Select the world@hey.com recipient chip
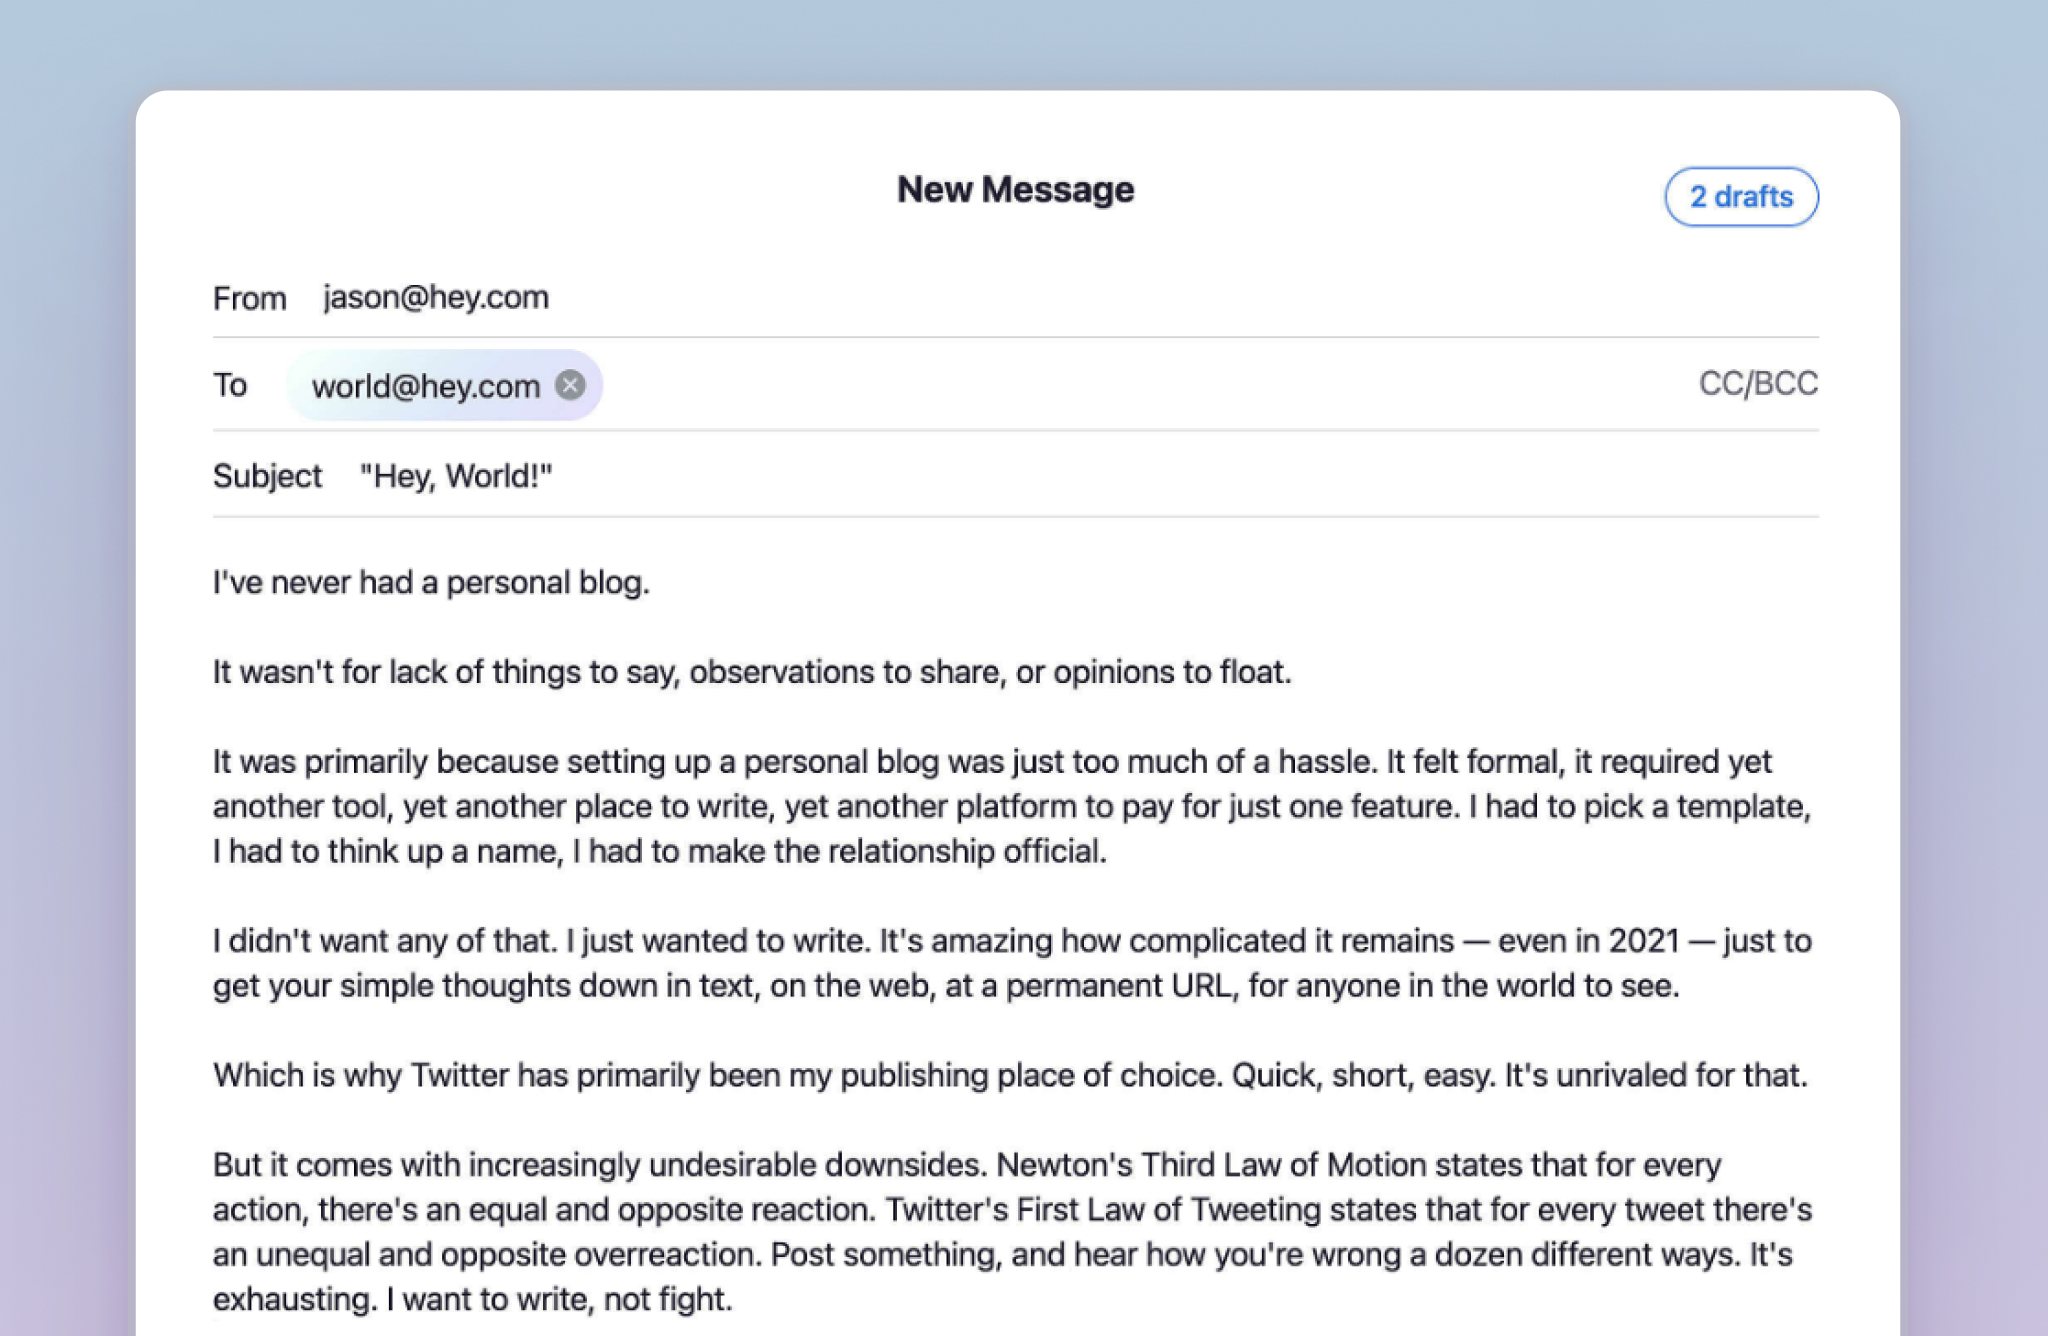2048x1336 pixels. click(x=426, y=386)
